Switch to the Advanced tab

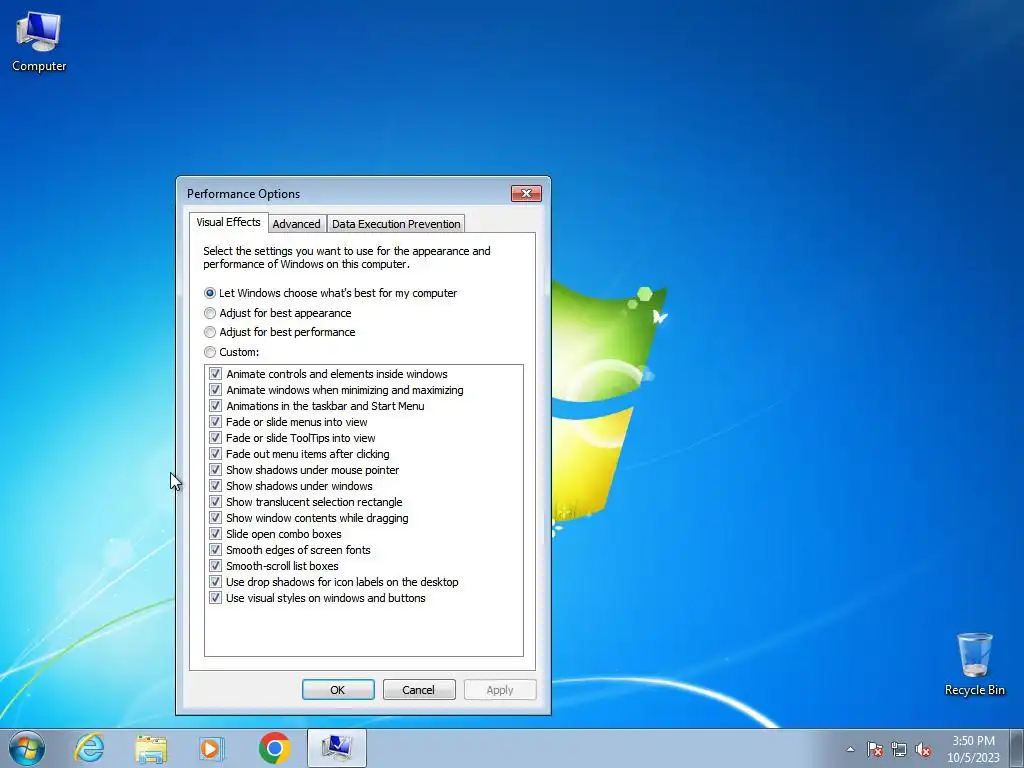click(x=296, y=224)
